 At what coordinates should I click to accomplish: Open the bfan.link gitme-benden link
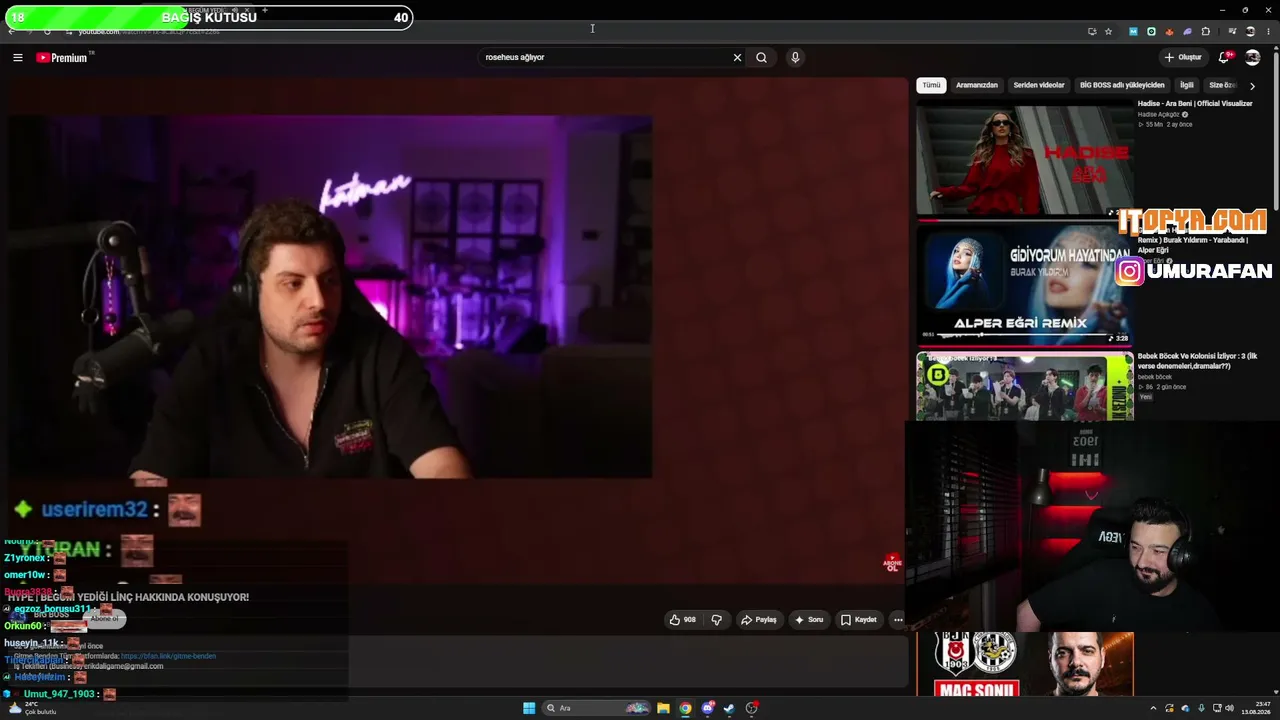(168, 656)
